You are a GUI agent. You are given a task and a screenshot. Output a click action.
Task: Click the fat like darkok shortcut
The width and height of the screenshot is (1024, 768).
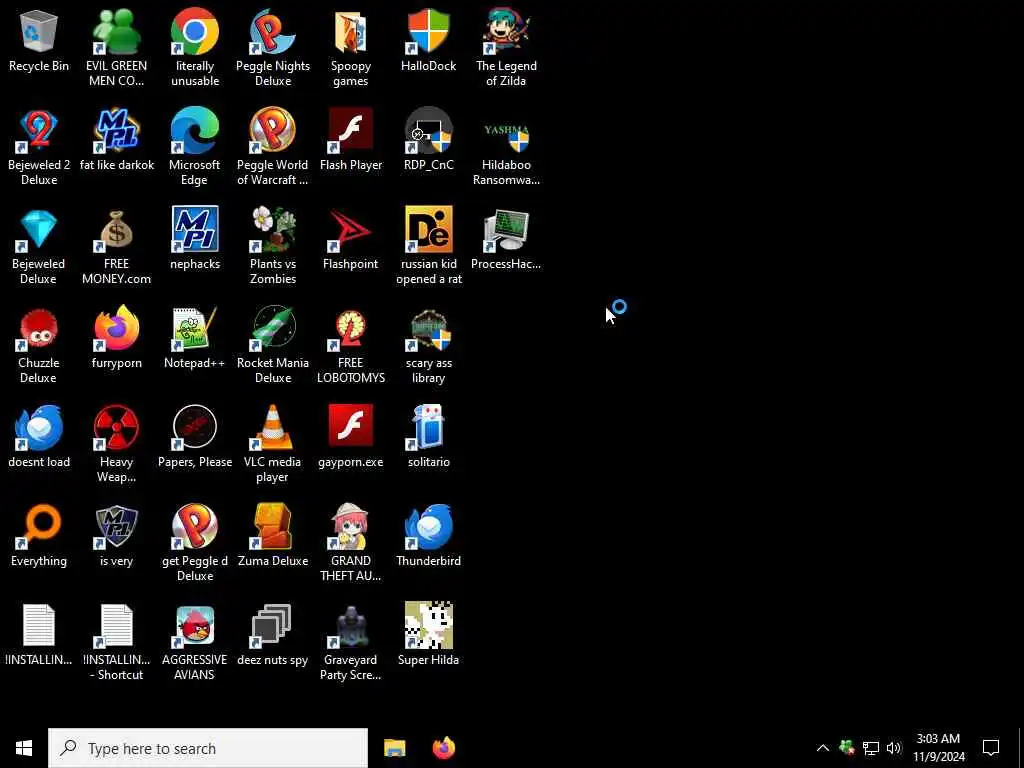point(116,131)
